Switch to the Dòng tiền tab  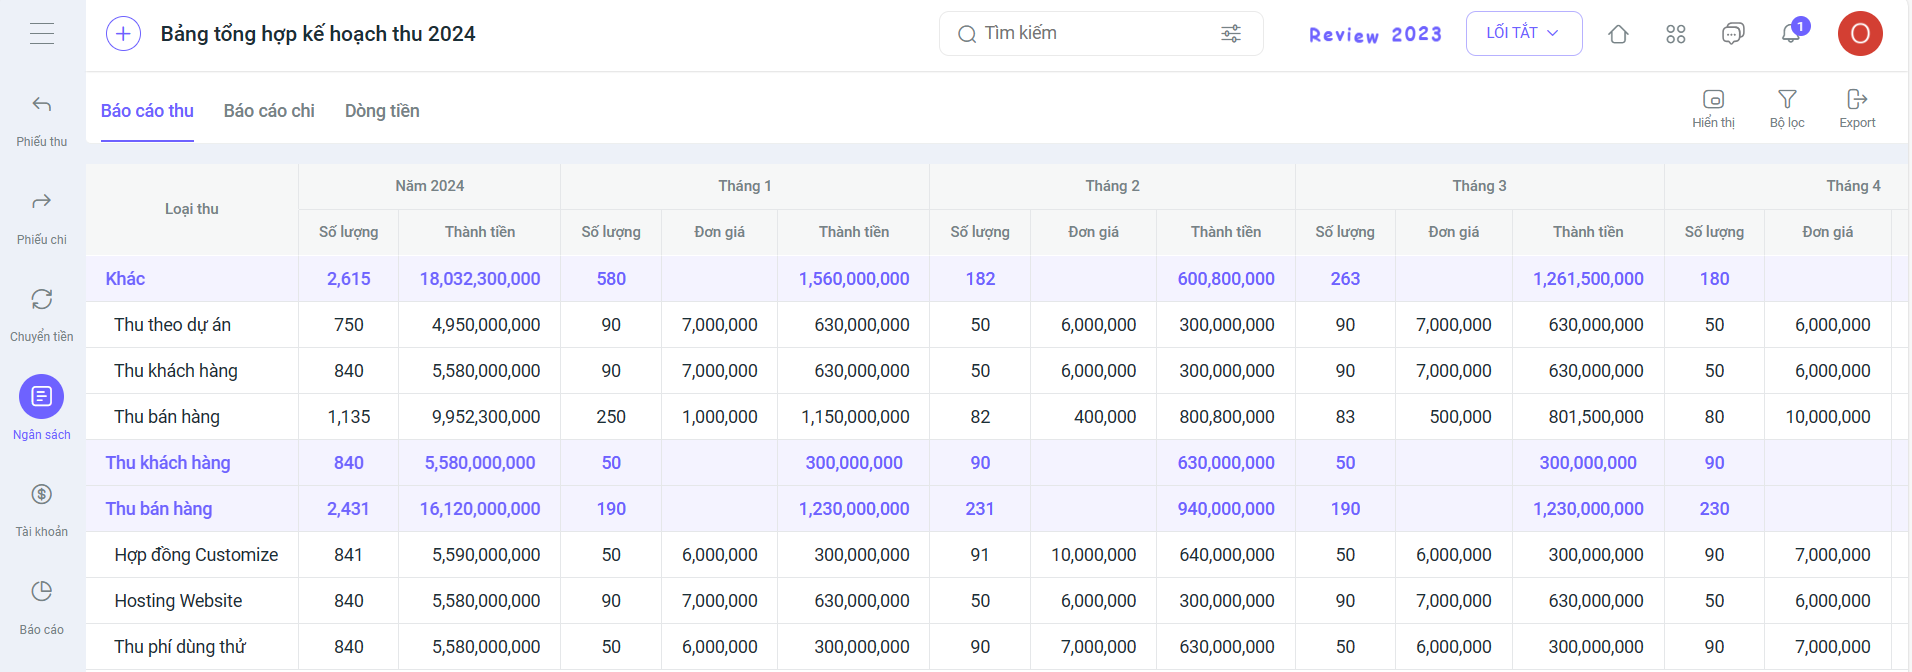click(x=382, y=111)
